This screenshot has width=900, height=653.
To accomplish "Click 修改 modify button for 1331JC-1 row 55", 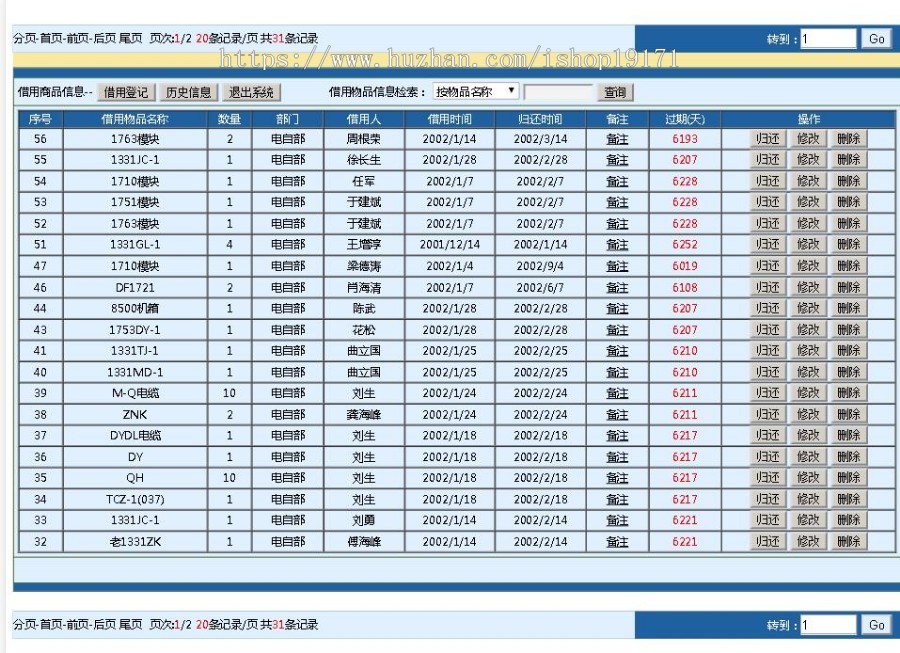I will [x=809, y=160].
